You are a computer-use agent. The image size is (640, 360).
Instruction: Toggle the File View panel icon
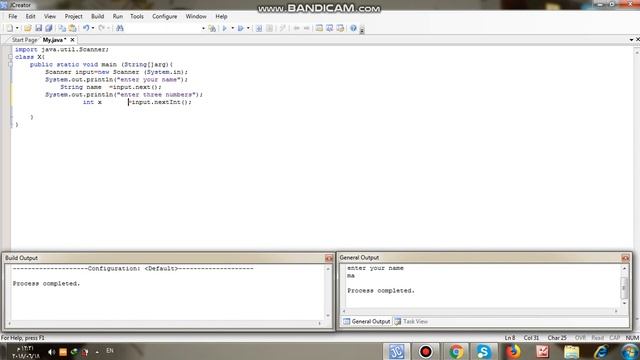point(319,28)
